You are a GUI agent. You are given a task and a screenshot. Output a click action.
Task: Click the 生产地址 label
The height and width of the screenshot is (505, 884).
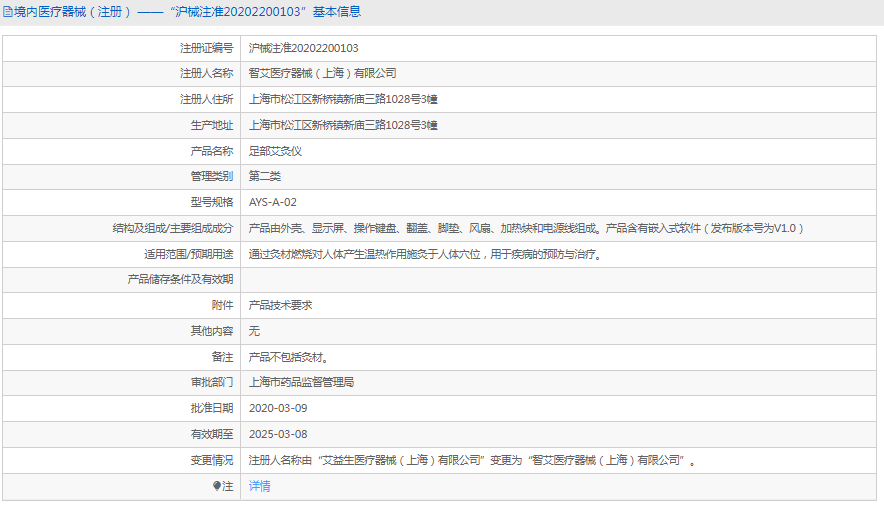pyautogui.click(x=211, y=125)
